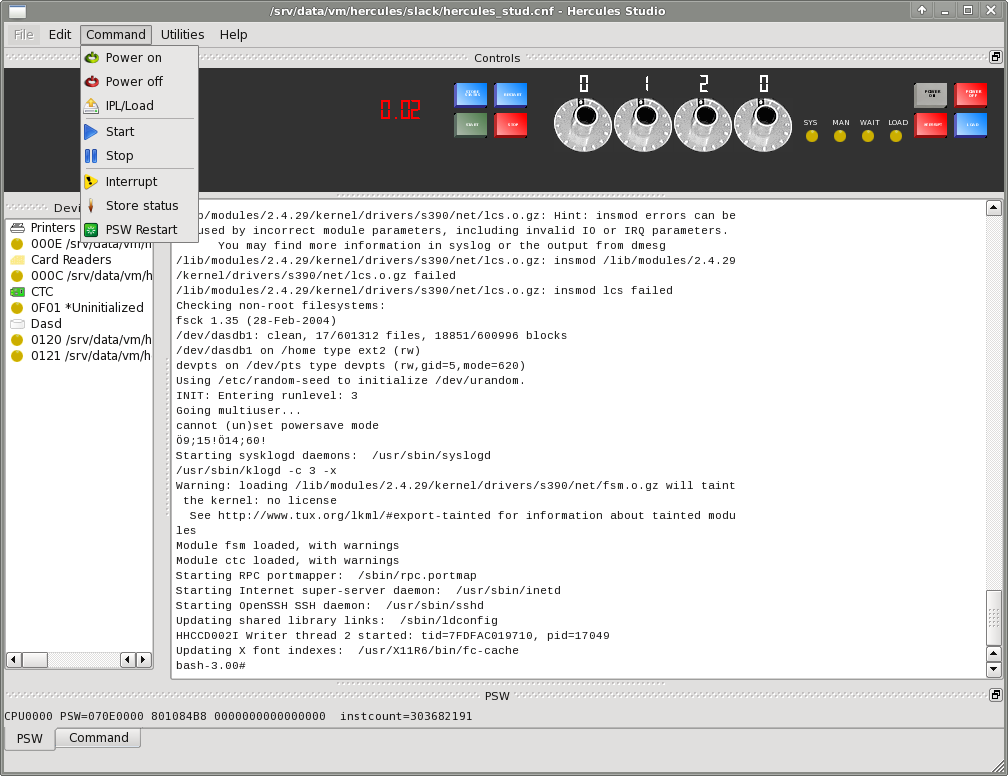
Task: Push the red Interrupt panel button
Action: click(931, 124)
